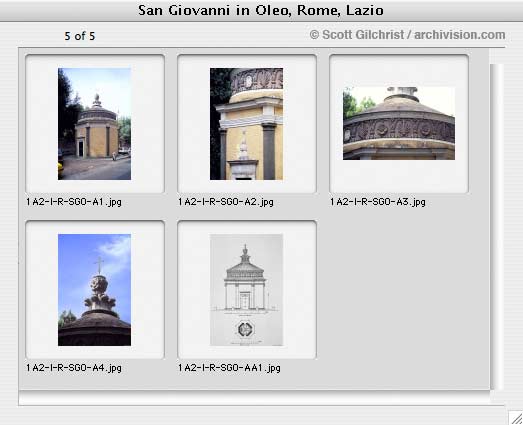Select the filename 1A2-I-R-SGO-A1.jpg
This screenshot has height=425, width=523.
pos(74,202)
